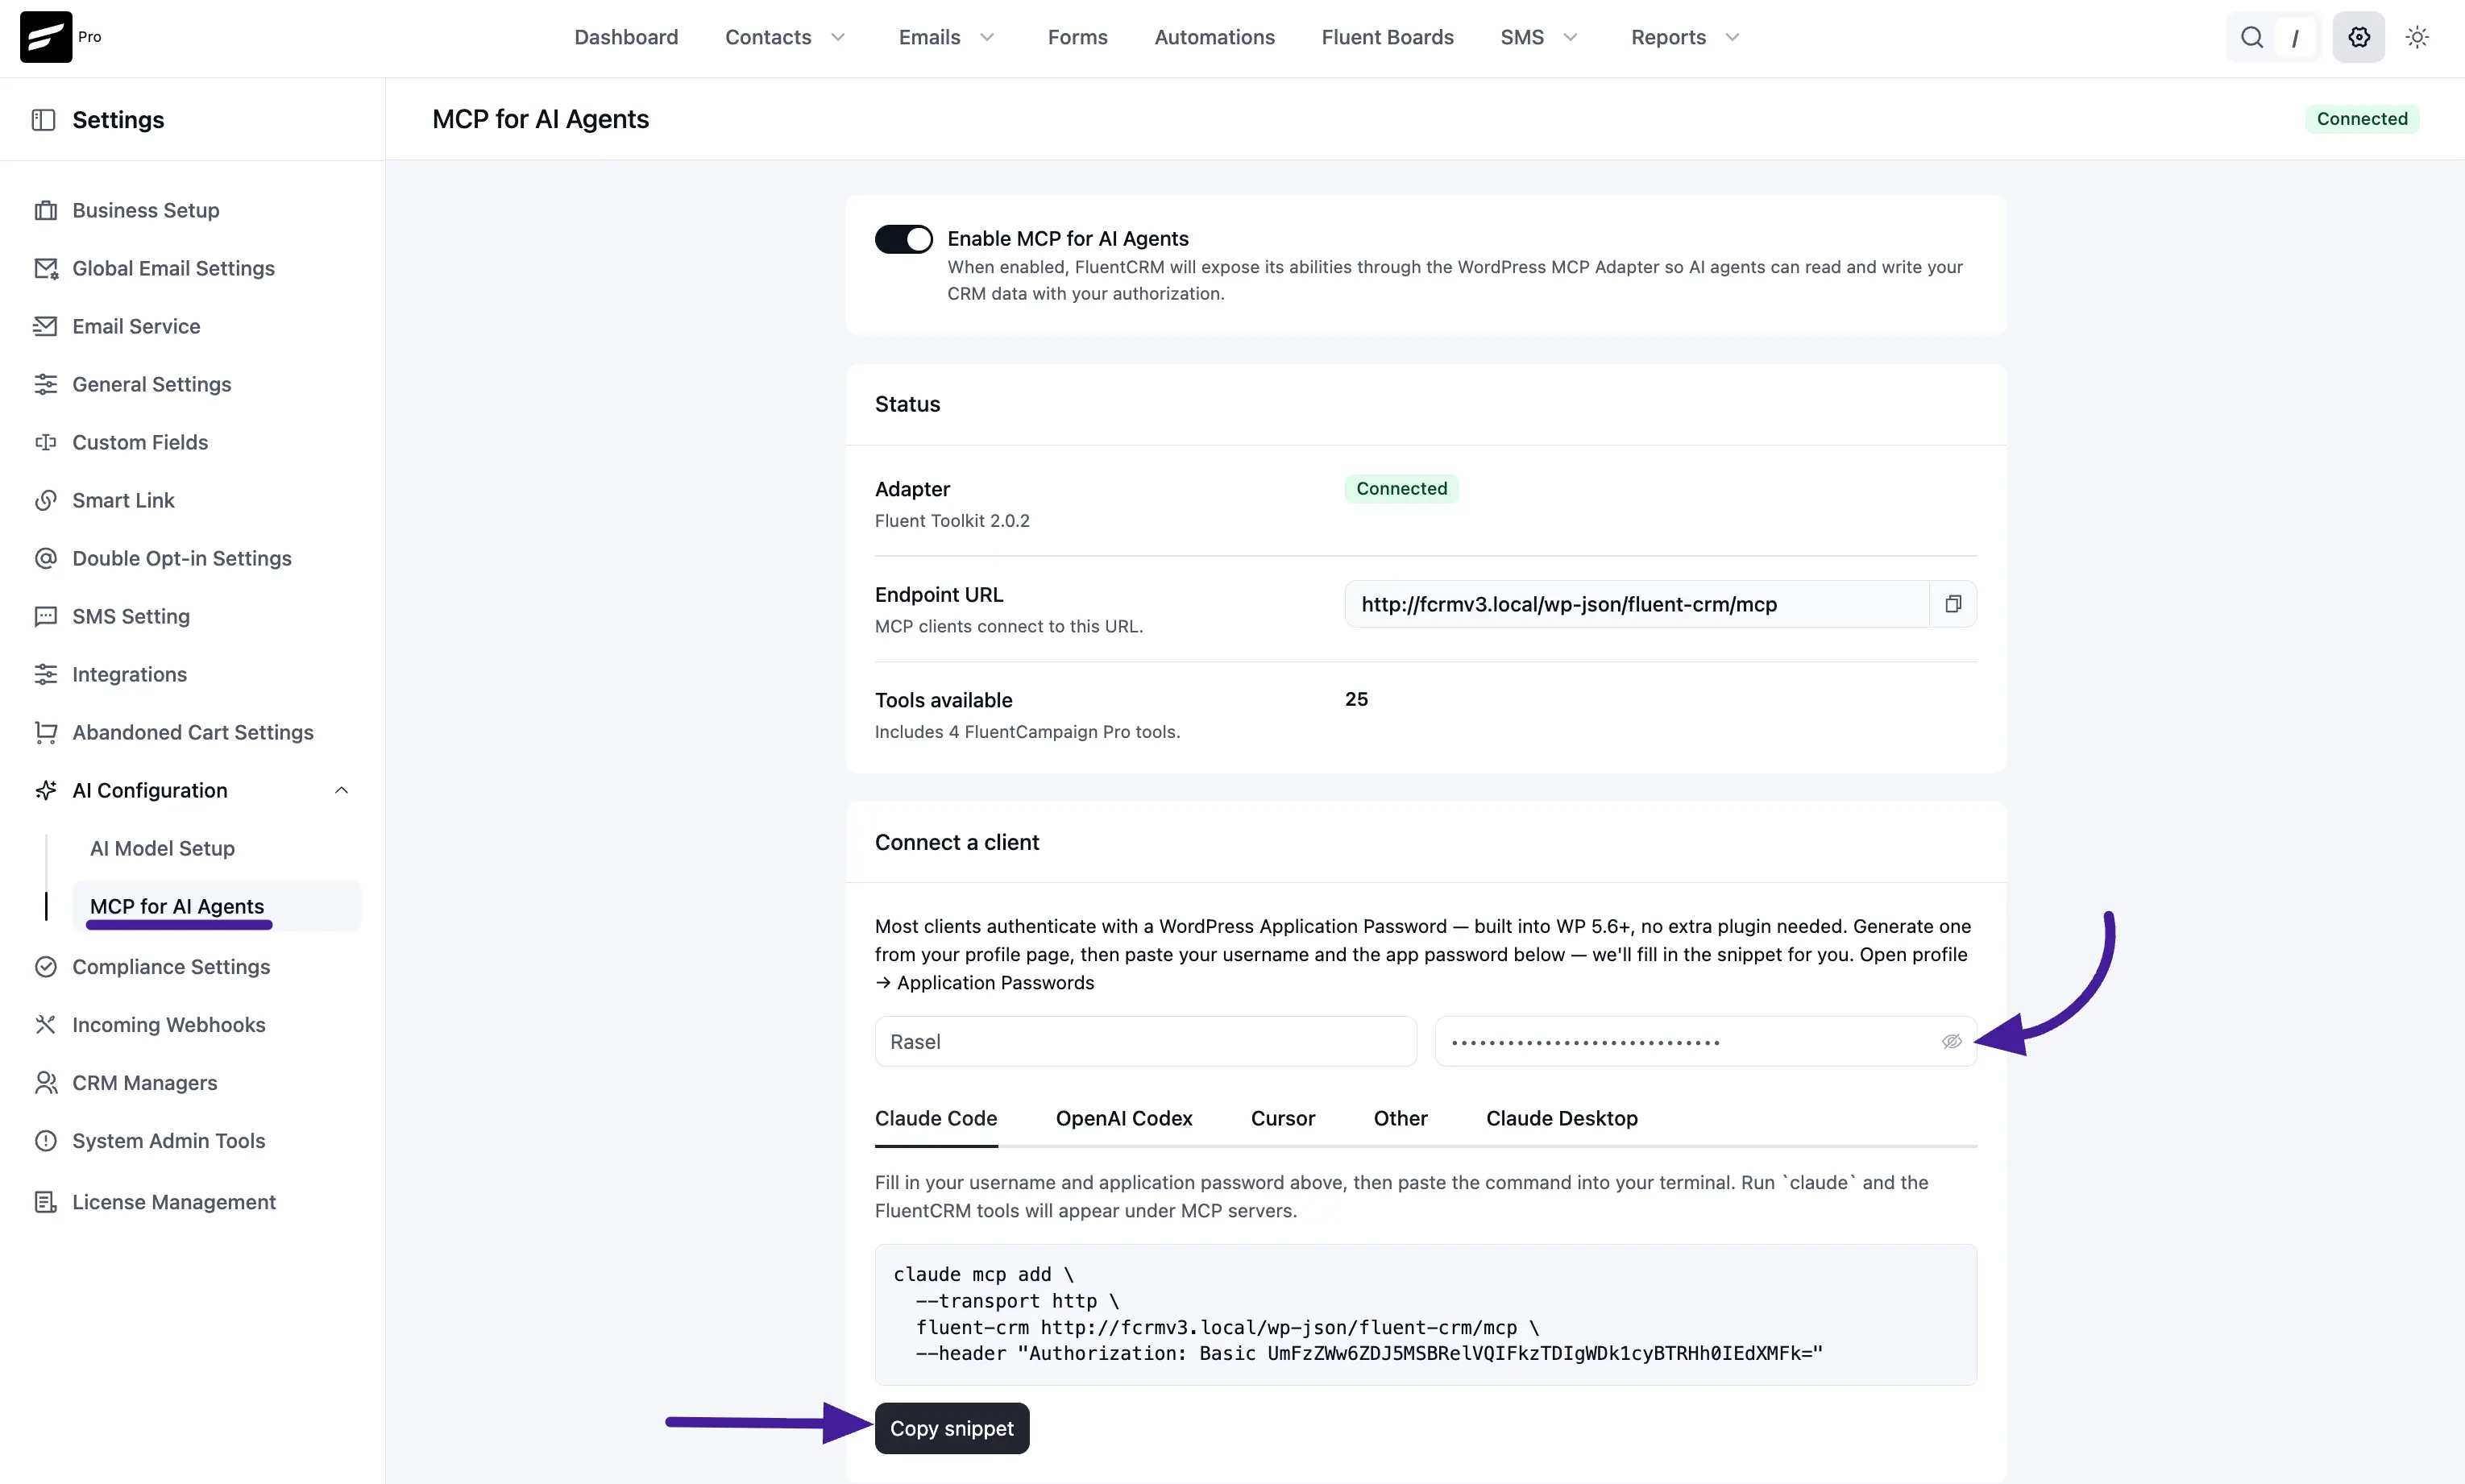Switch to the Claude Desktop tab

[1561, 1118]
